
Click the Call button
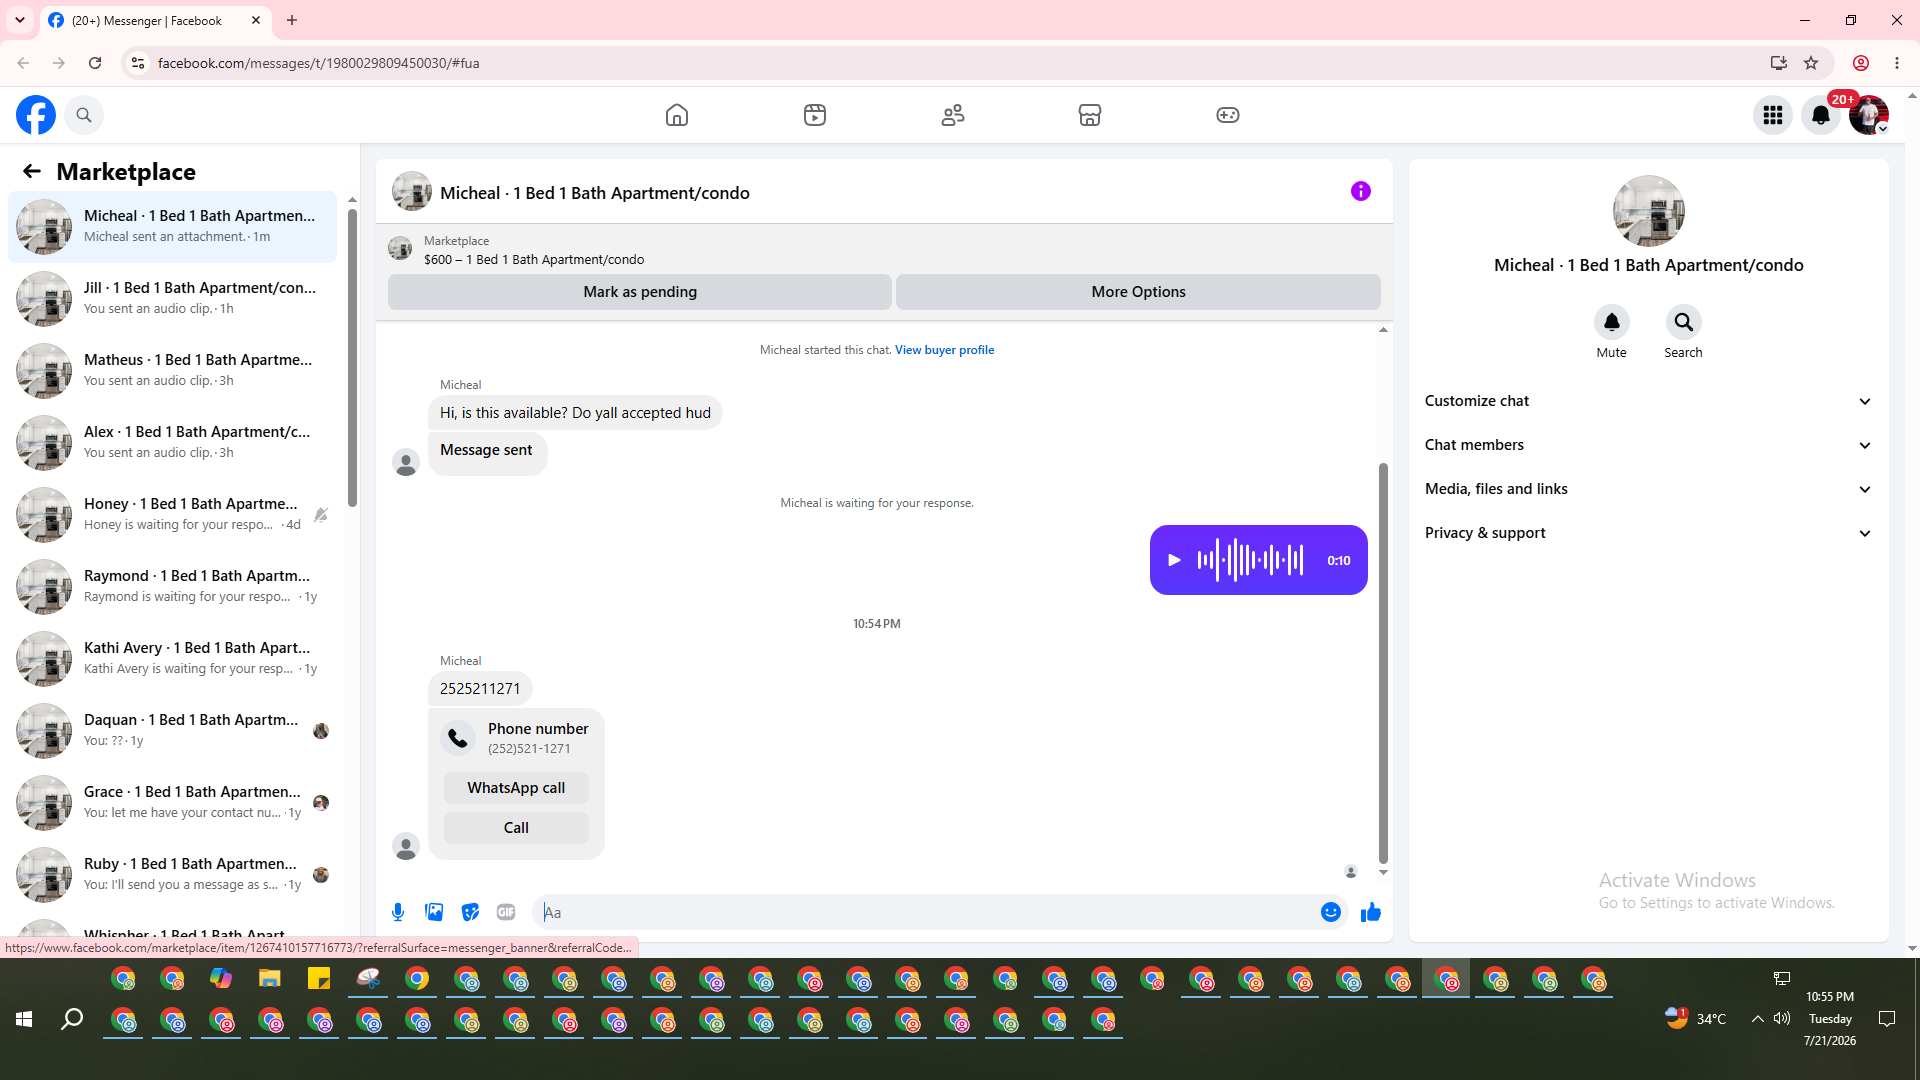[x=516, y=828]
